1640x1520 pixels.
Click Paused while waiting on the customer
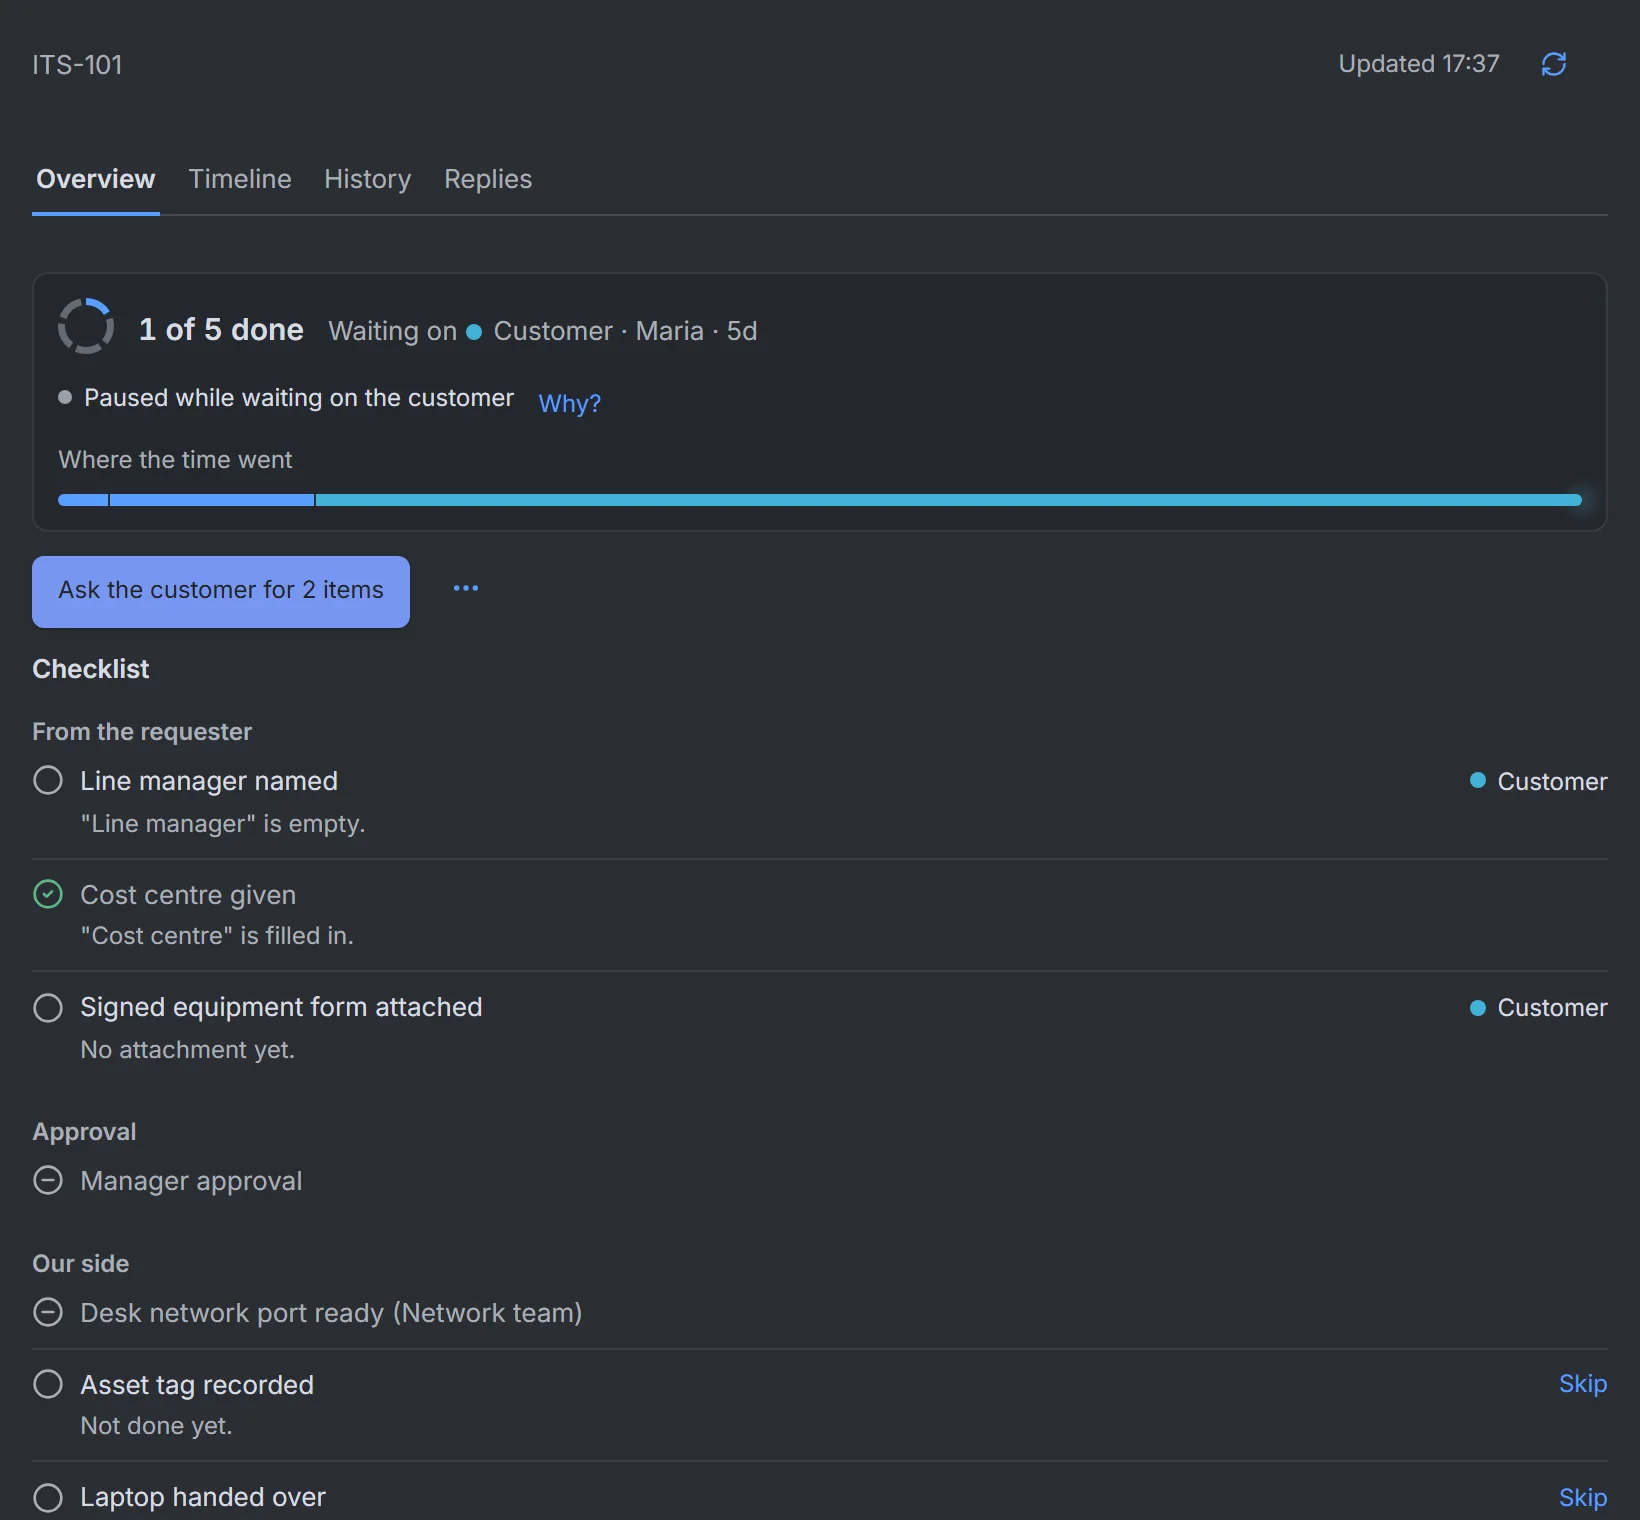point(299,398)
